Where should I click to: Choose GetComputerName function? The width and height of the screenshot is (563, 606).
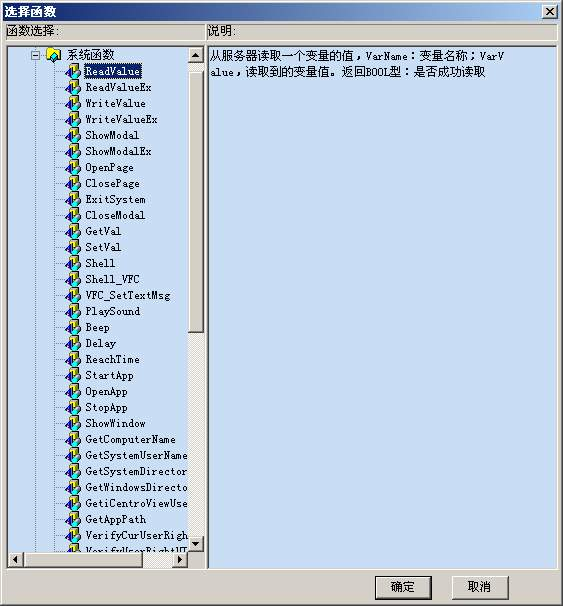[131, 439]
